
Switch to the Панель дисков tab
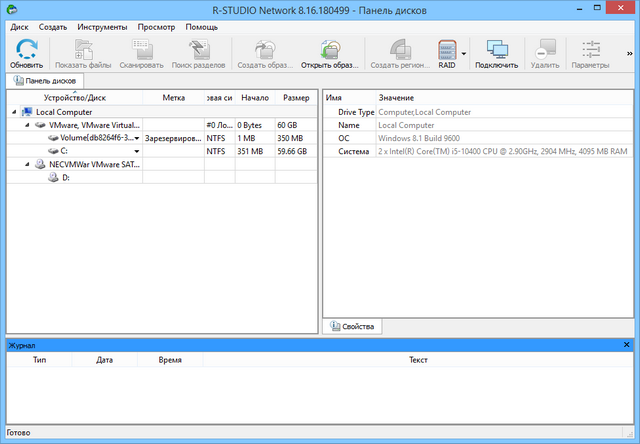[44, 81]
